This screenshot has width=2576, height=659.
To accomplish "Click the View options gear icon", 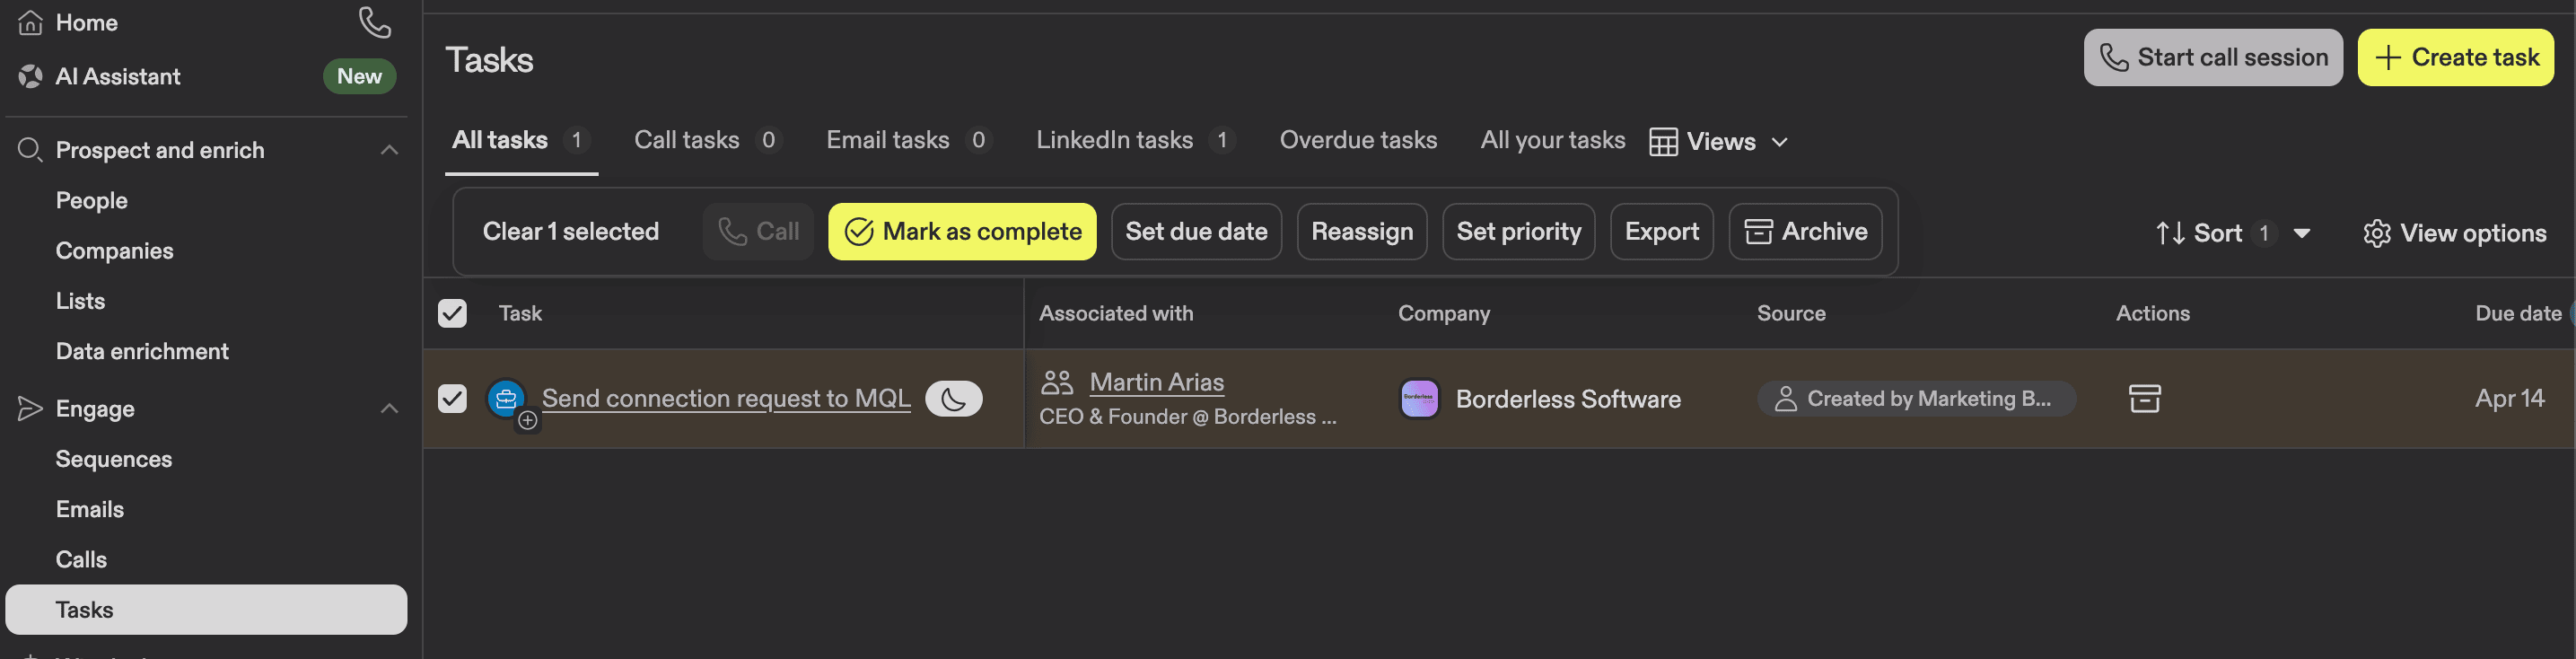I will point(2376,234).
